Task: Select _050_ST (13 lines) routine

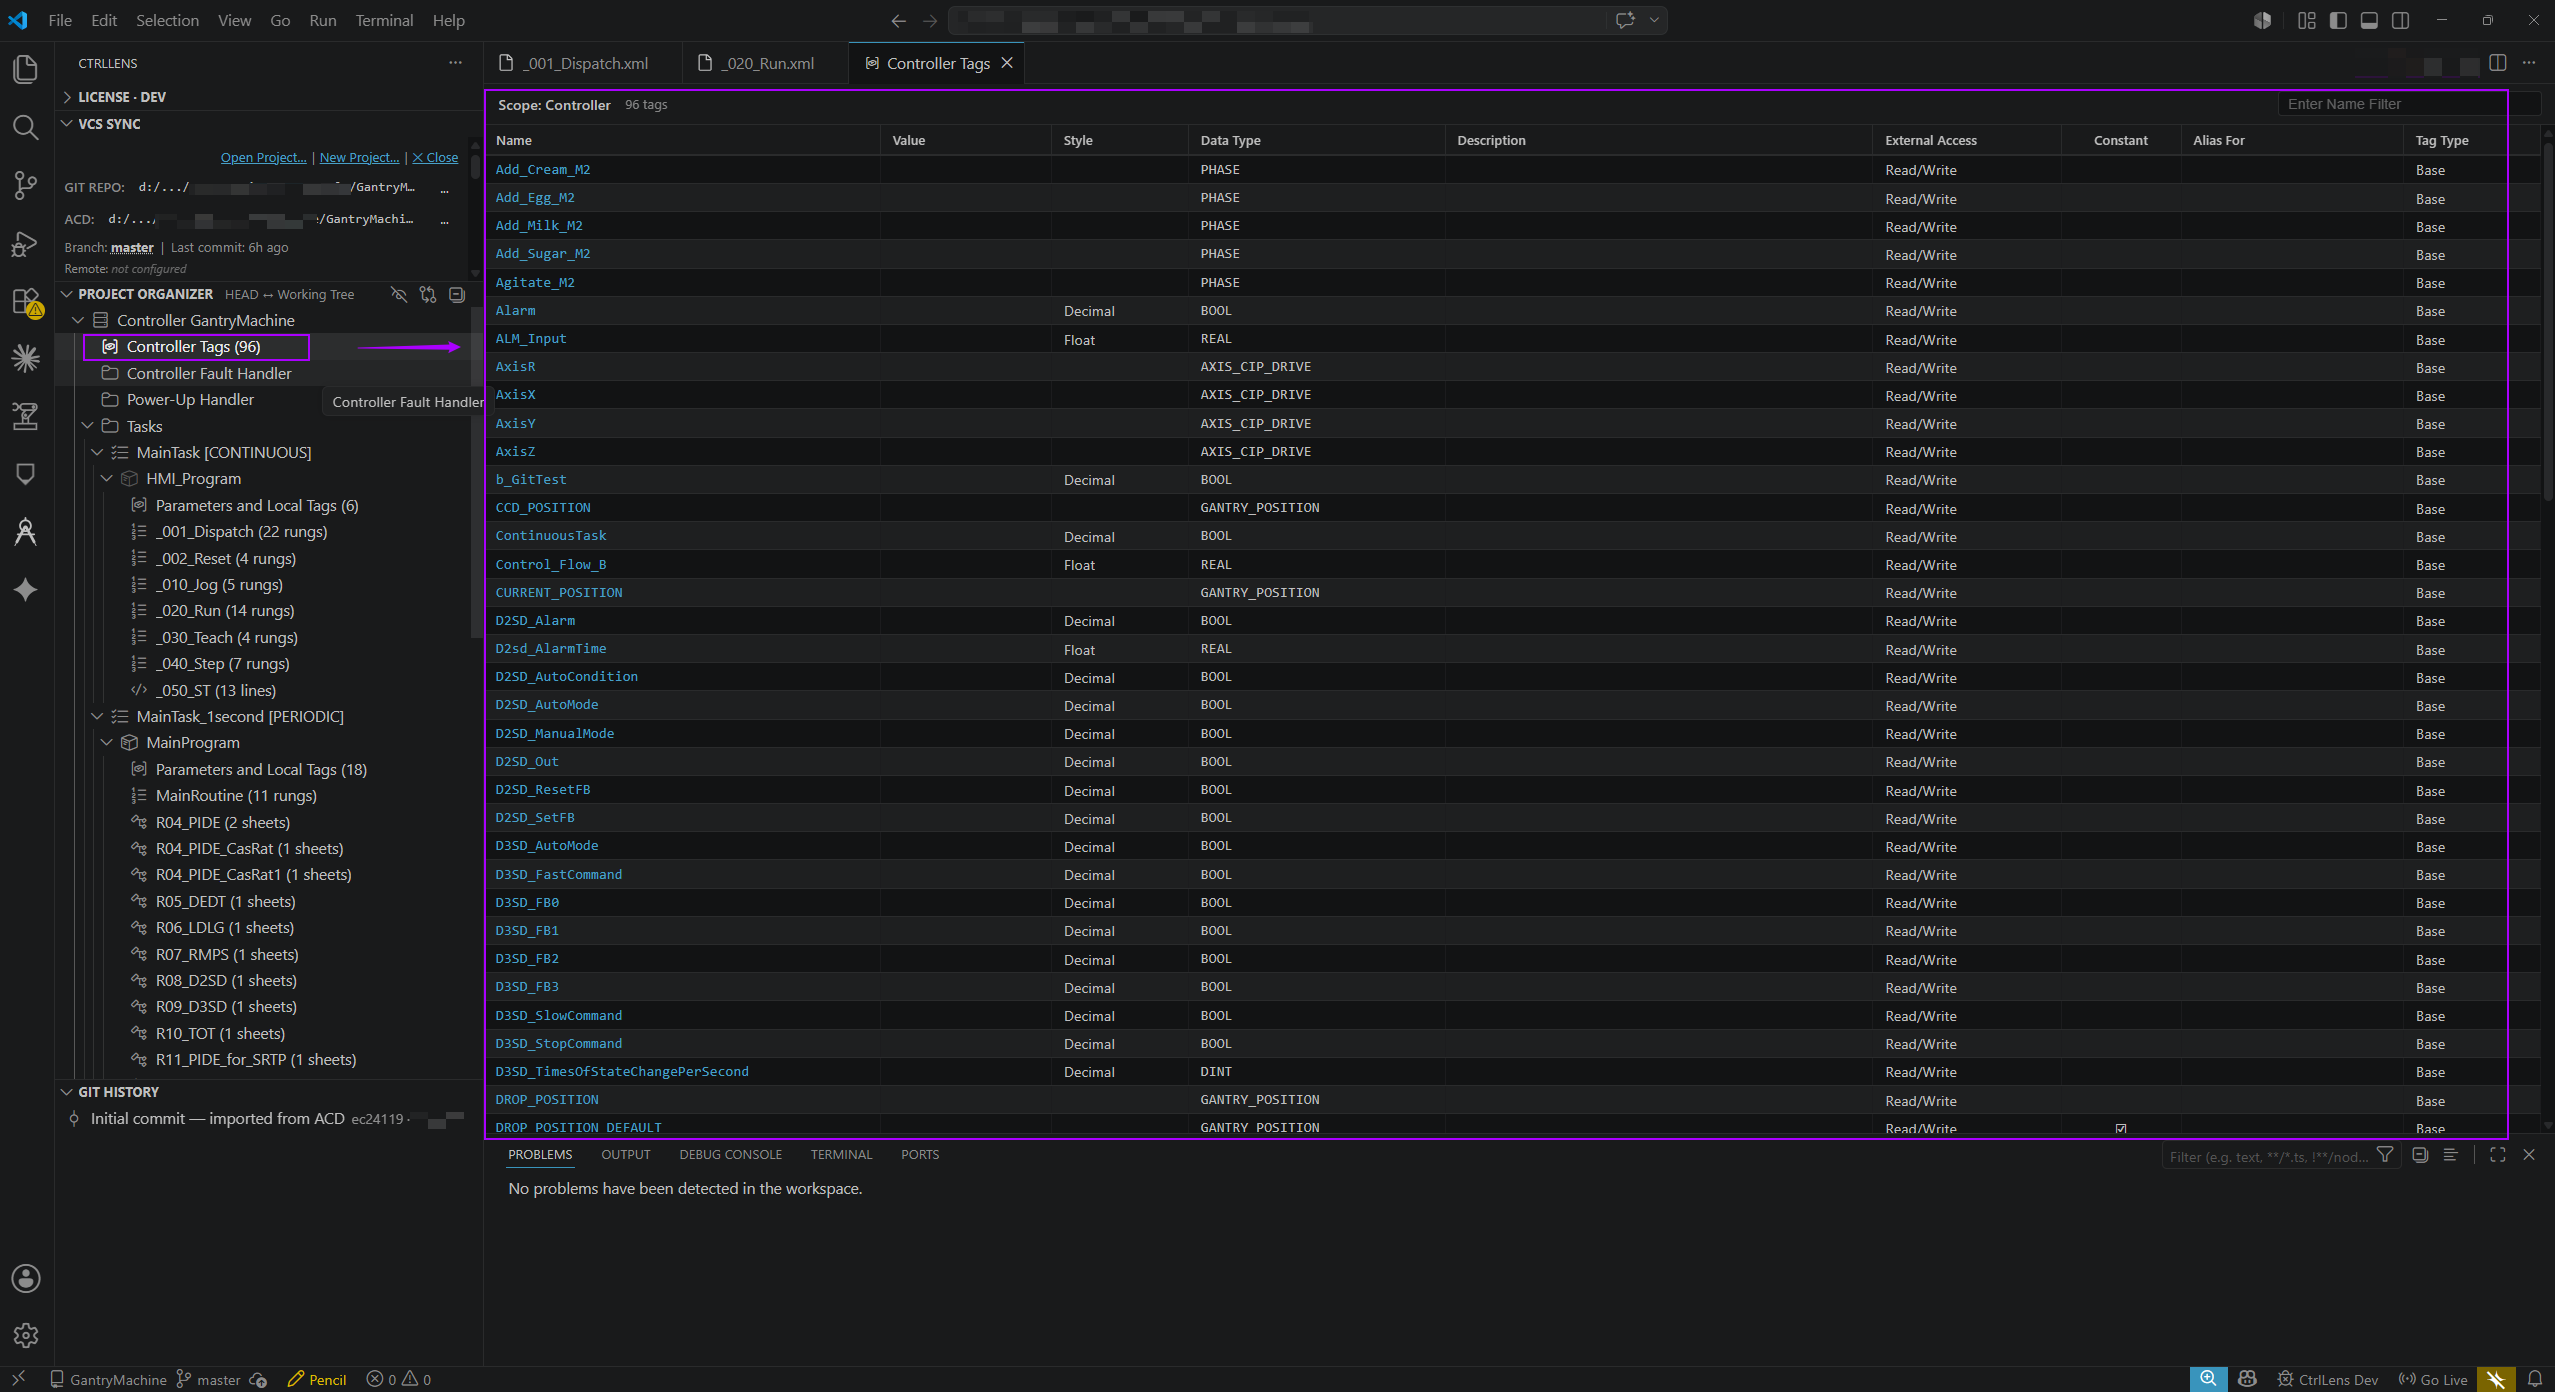Action: pyautogui.click(x=216, y=690)
